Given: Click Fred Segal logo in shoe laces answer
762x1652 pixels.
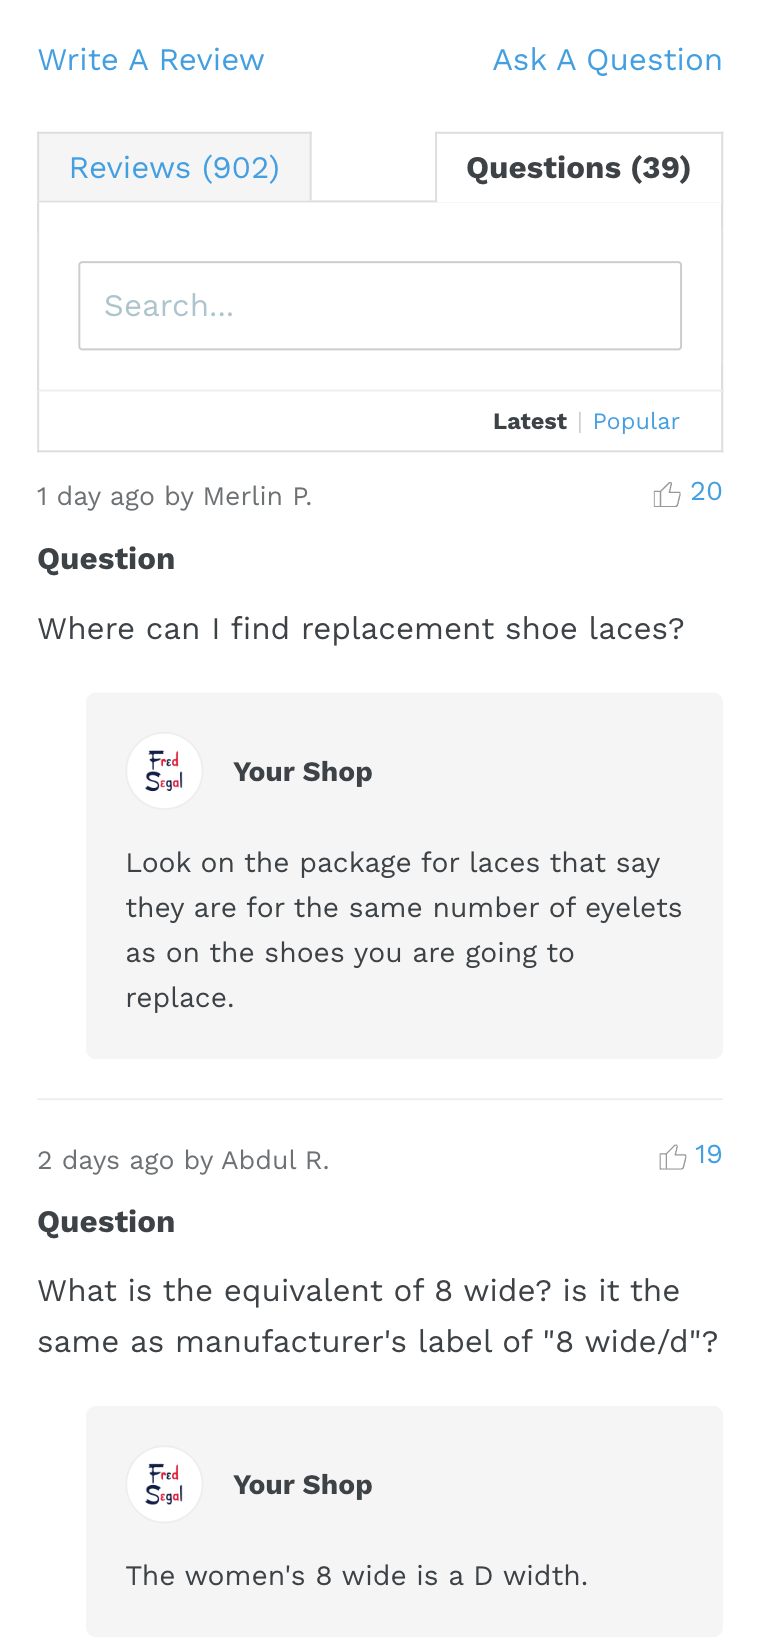Looking at the screenshot, I should point(165,772).
